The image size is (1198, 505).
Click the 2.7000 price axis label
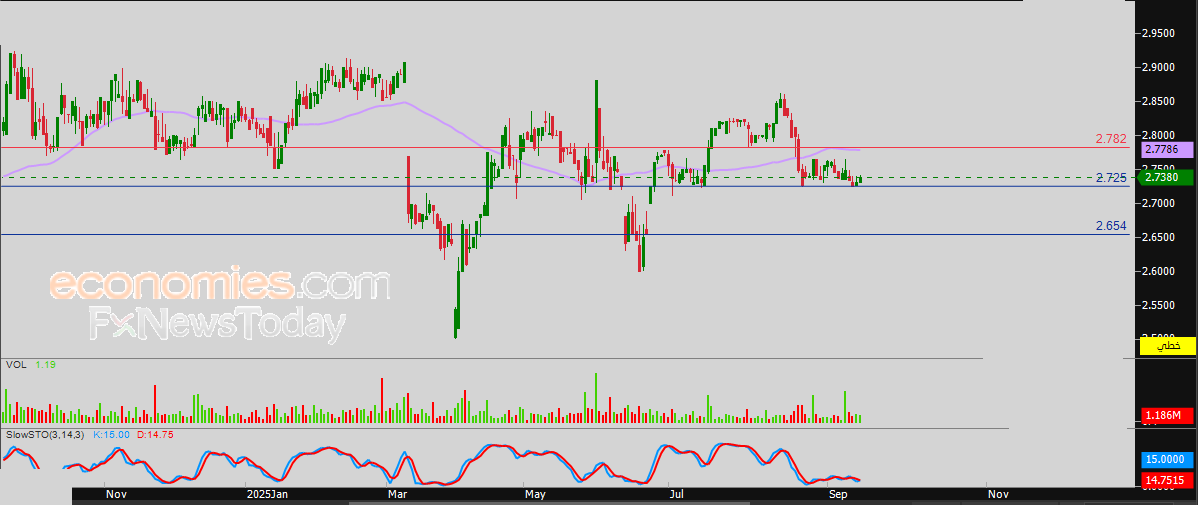[1158, 202]
